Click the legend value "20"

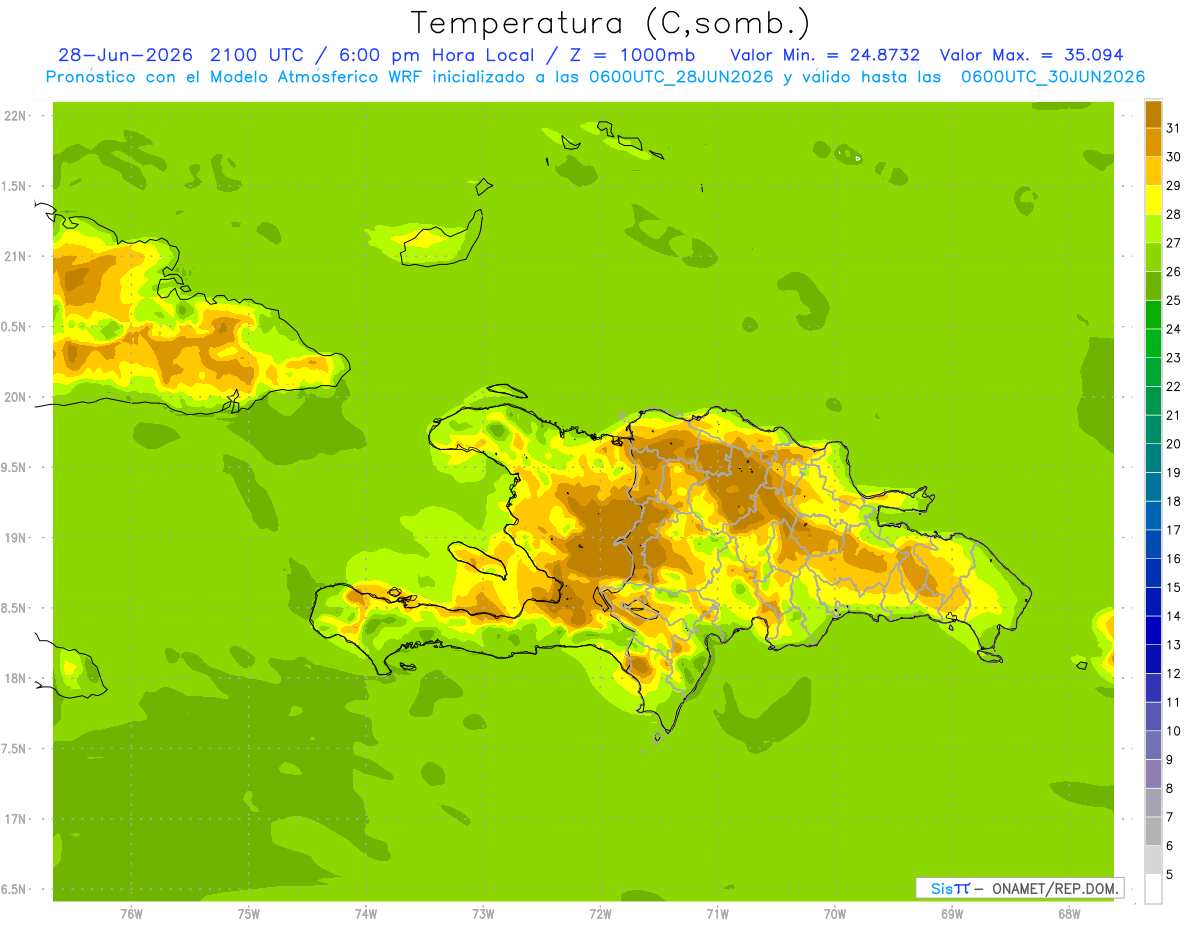[x=1173, y=443]
